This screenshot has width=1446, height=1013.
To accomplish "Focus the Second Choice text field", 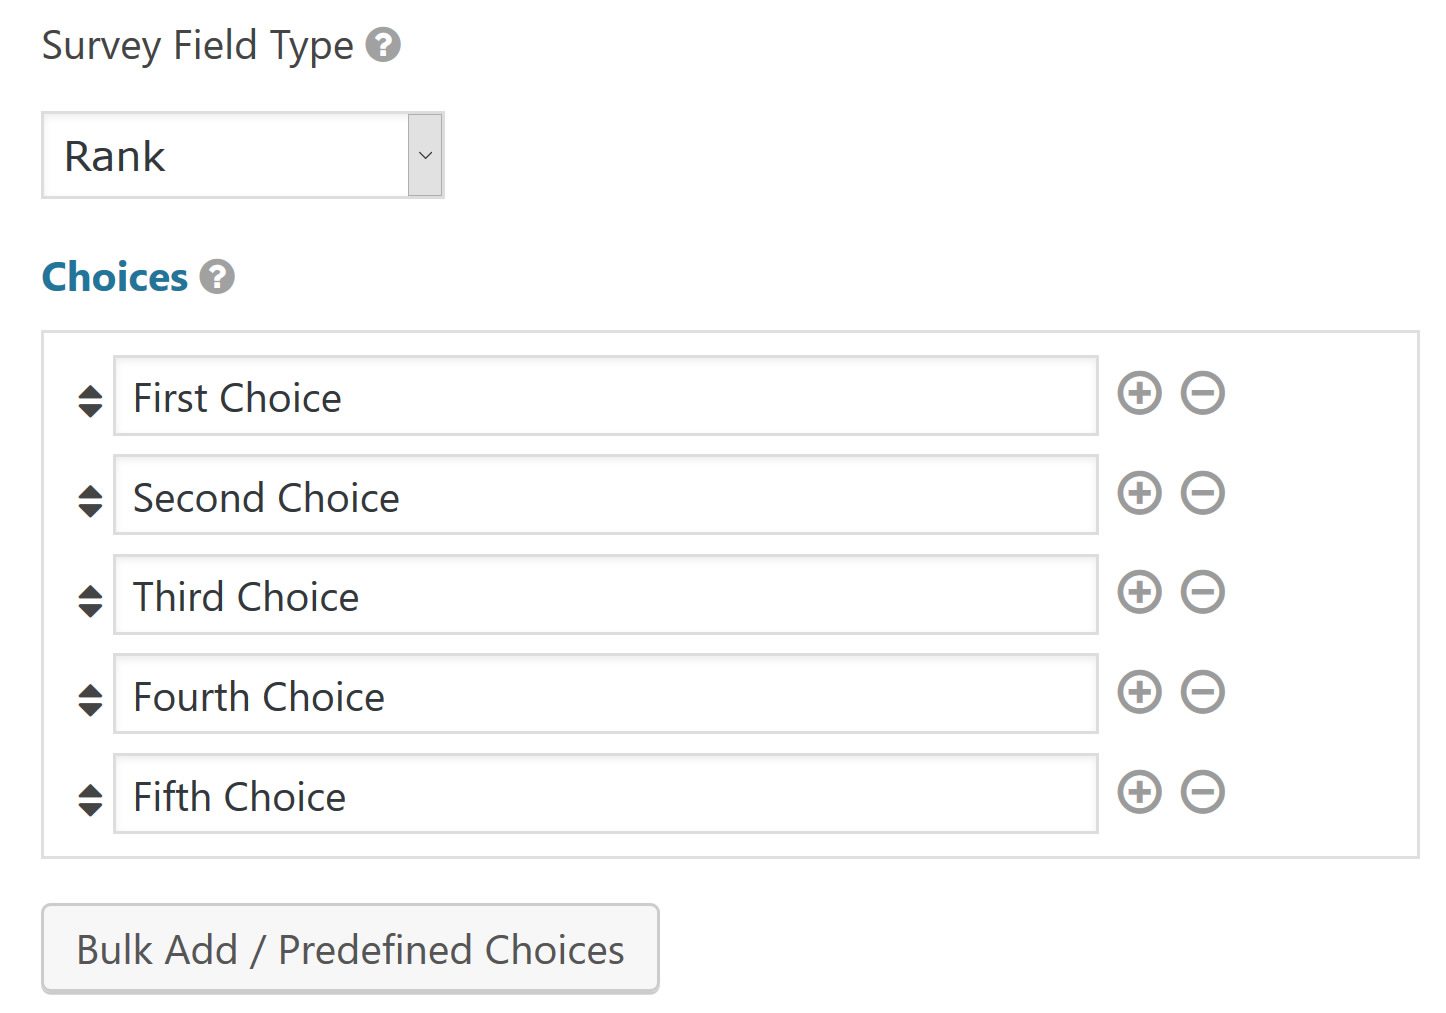I will point(605,496).
